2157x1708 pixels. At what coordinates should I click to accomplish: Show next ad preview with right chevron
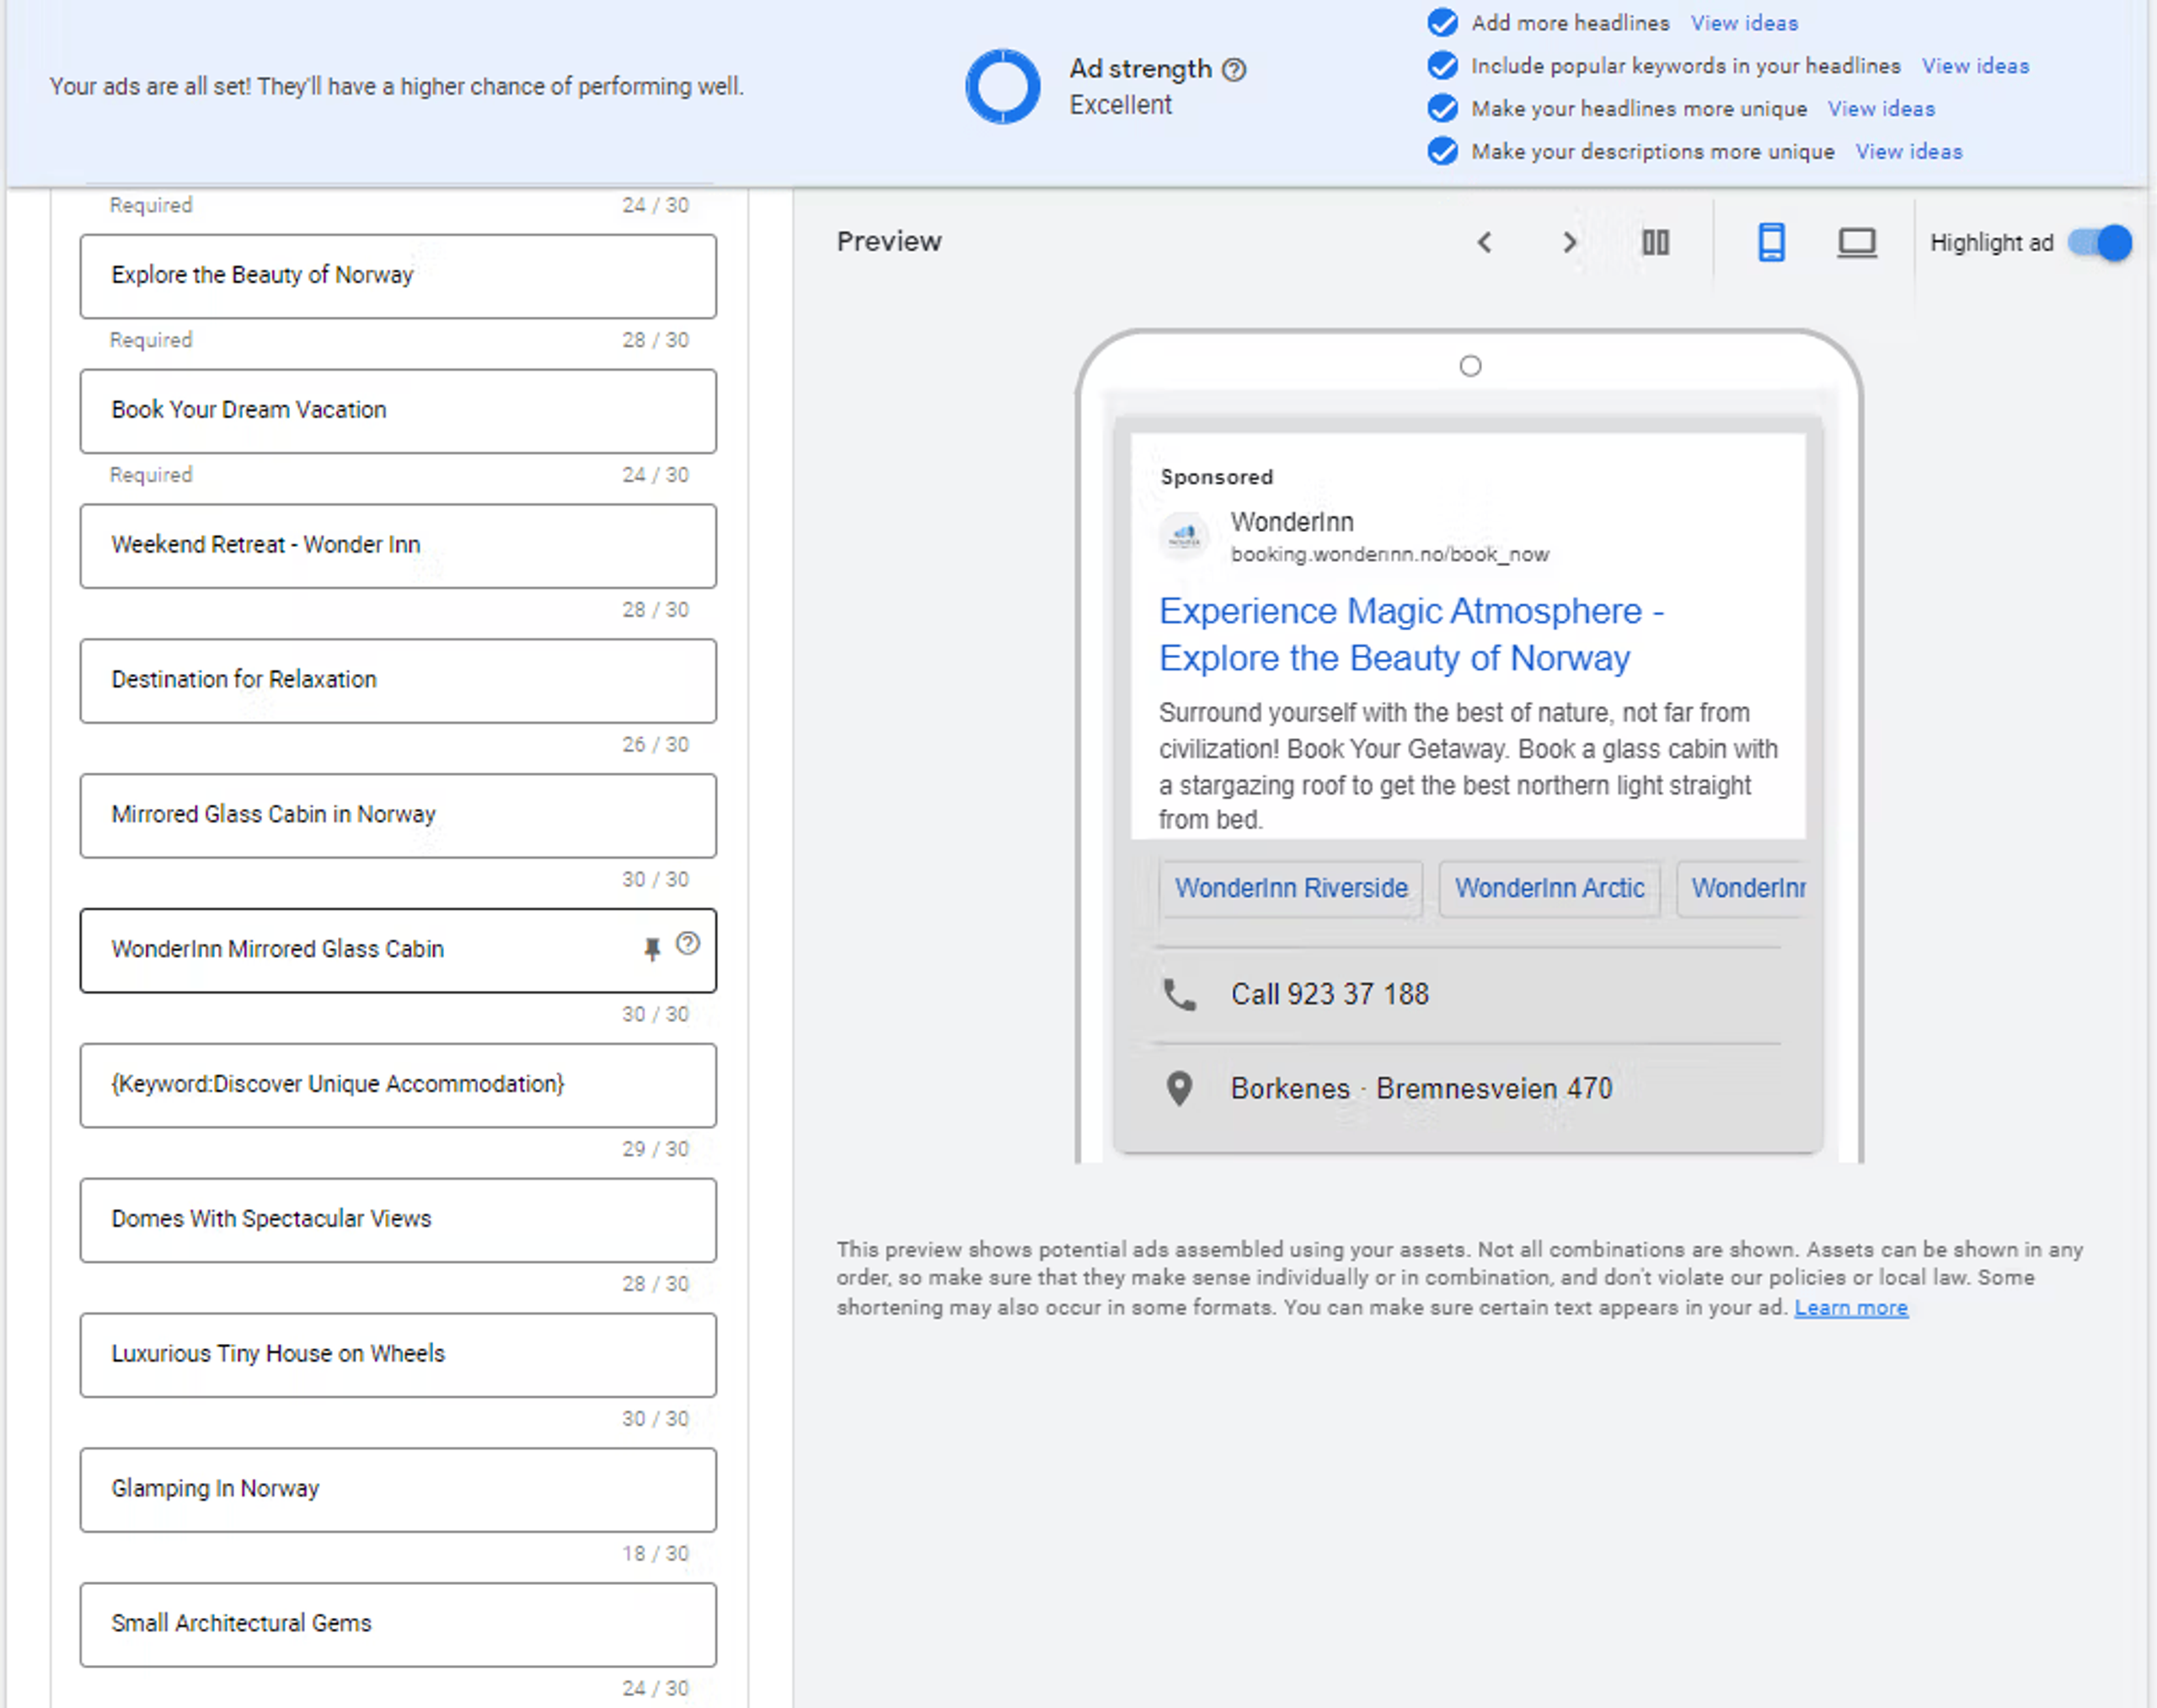(x=1569, y=242)
